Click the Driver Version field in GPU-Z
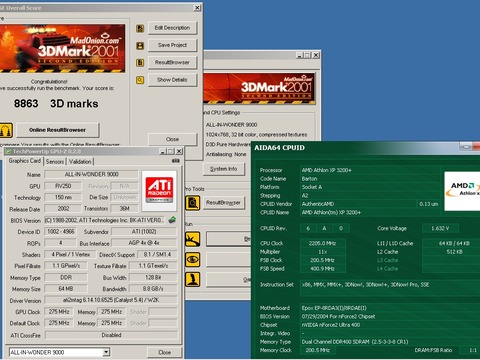 coord(111,300)
